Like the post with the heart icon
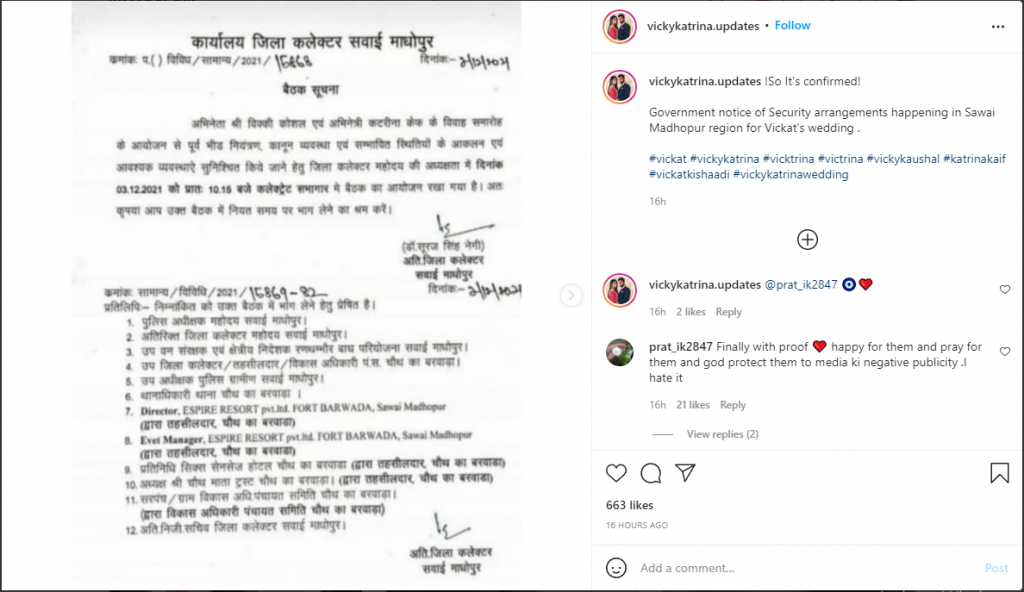This screenshot has height=592, width=1024. [616, 472]
